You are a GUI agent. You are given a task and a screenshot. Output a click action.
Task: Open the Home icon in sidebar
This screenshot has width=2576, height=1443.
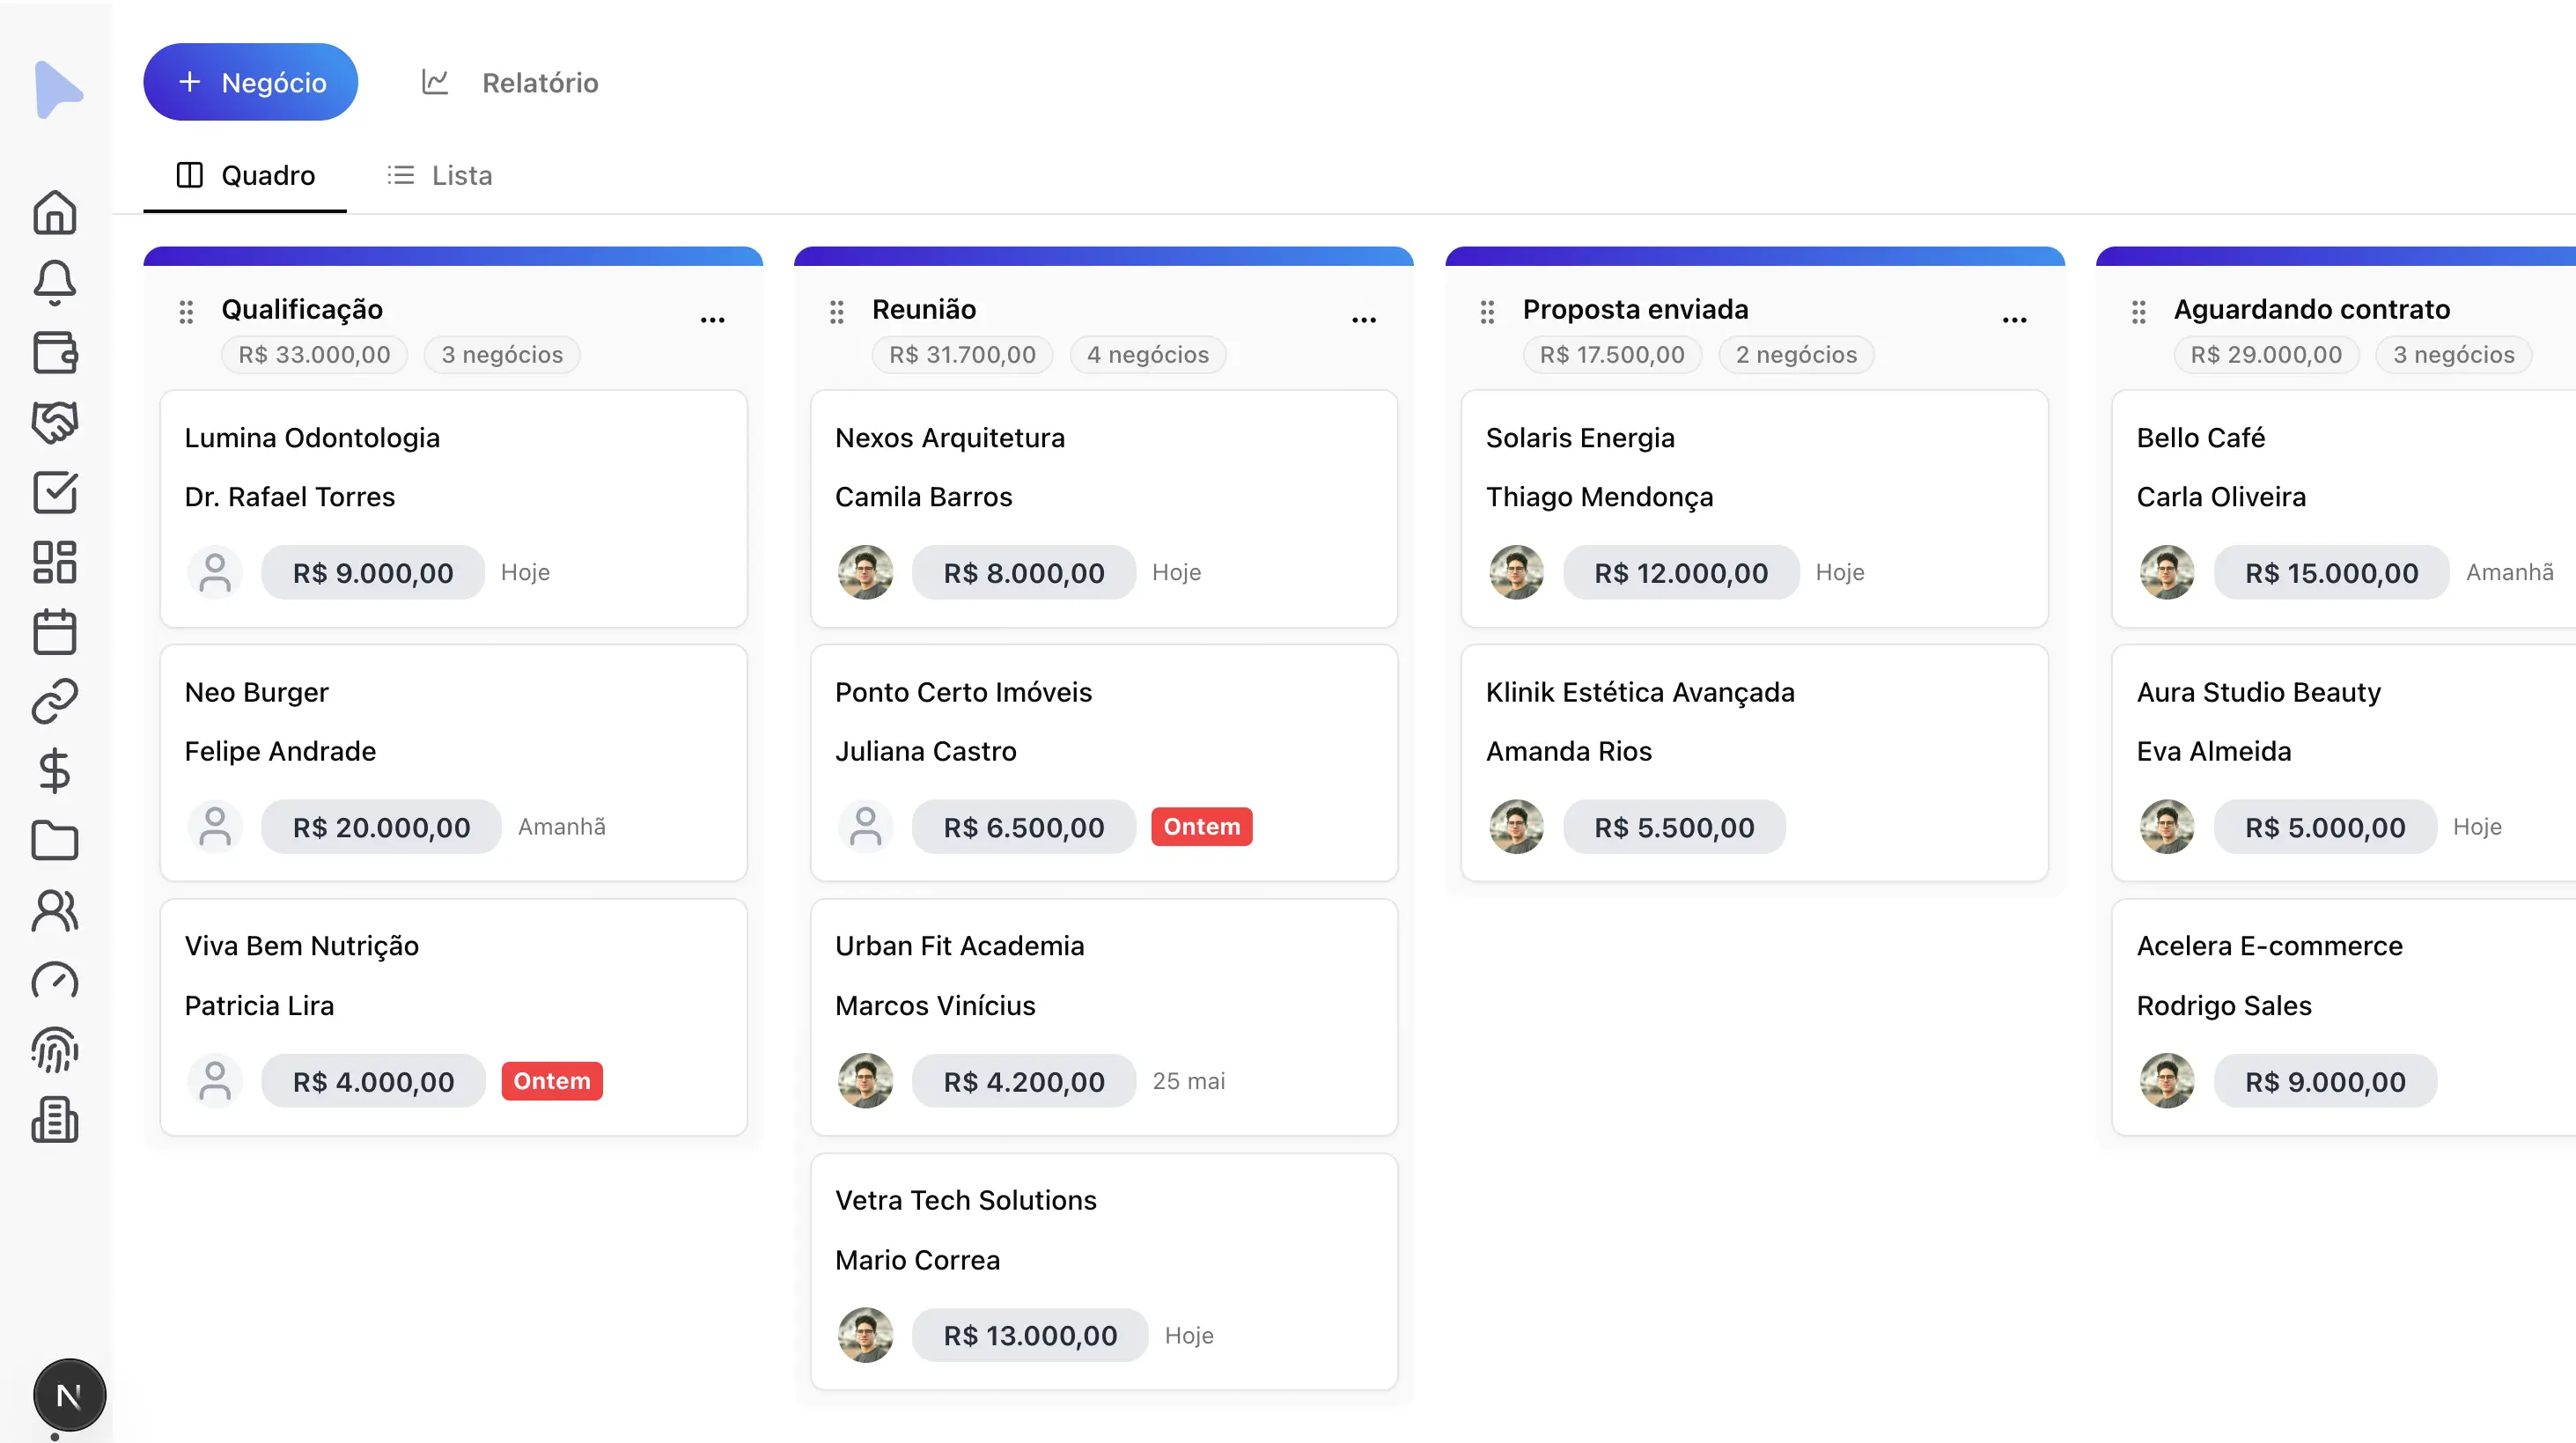coord(54,212)
